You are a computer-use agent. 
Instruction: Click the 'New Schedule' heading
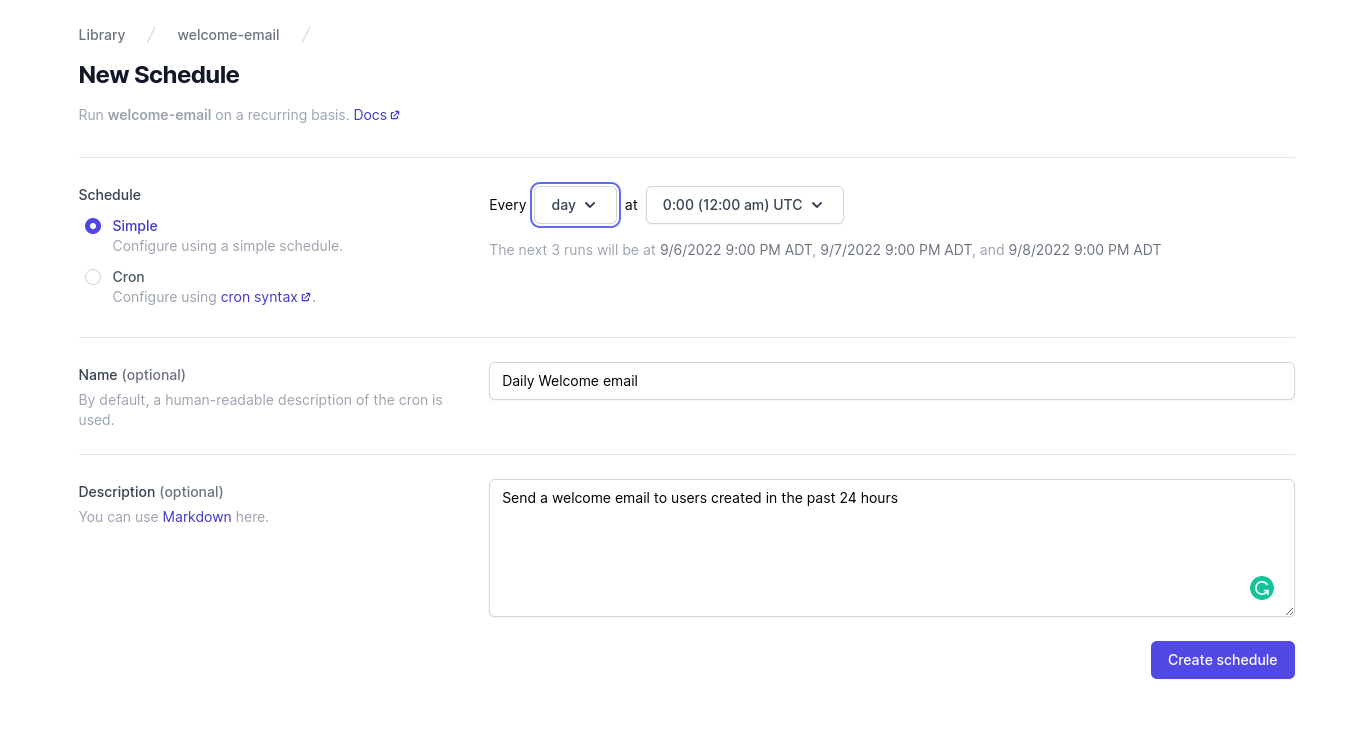pos(159,75)
